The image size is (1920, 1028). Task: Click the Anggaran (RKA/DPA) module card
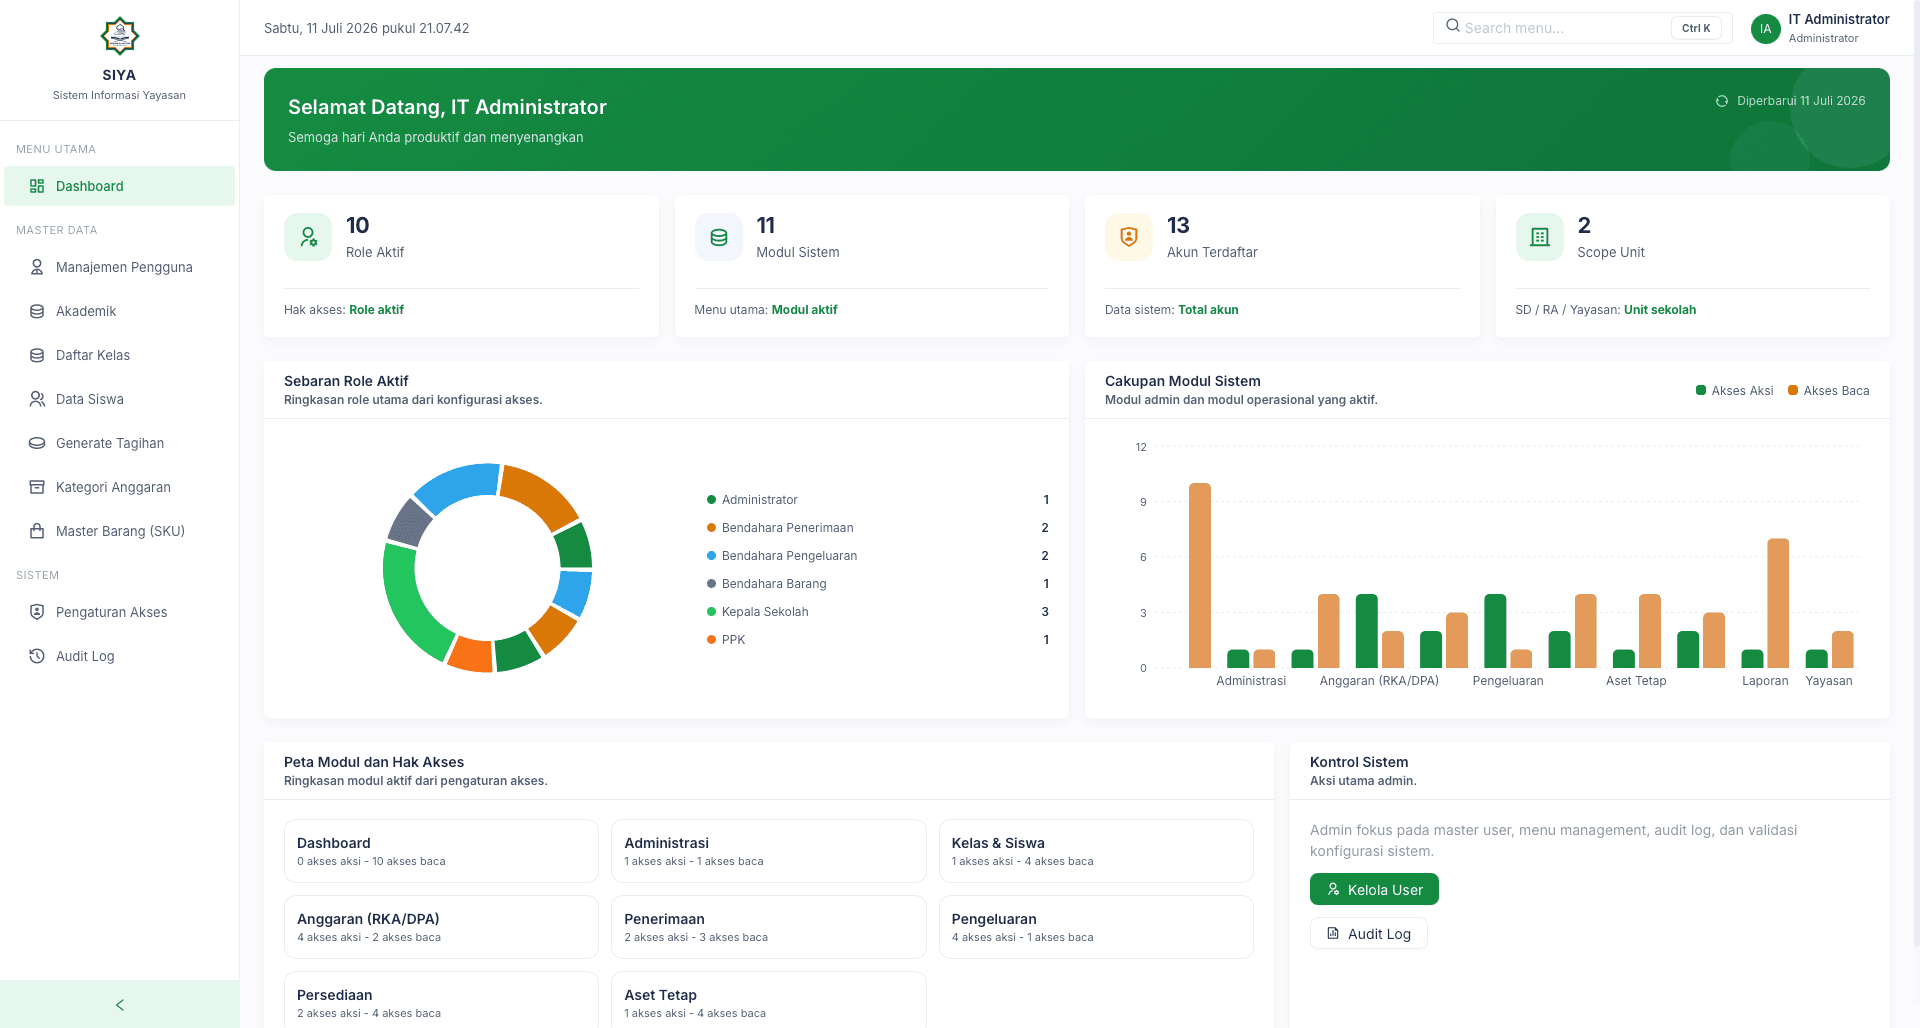[441, 927]
